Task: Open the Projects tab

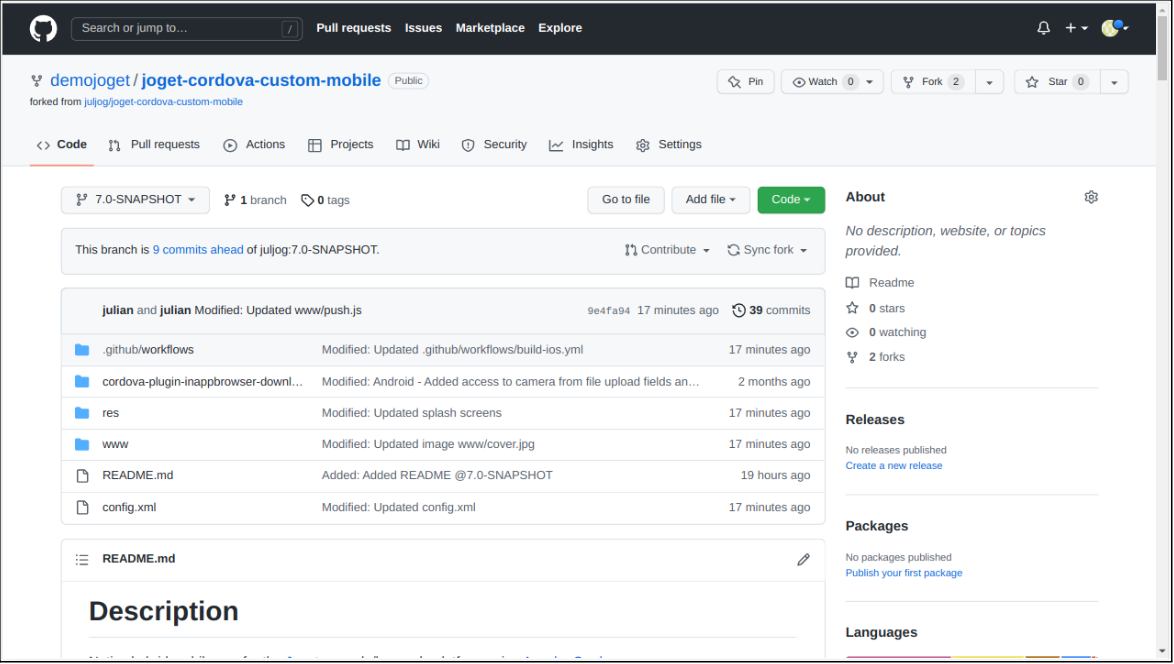Action: point(341,144)
